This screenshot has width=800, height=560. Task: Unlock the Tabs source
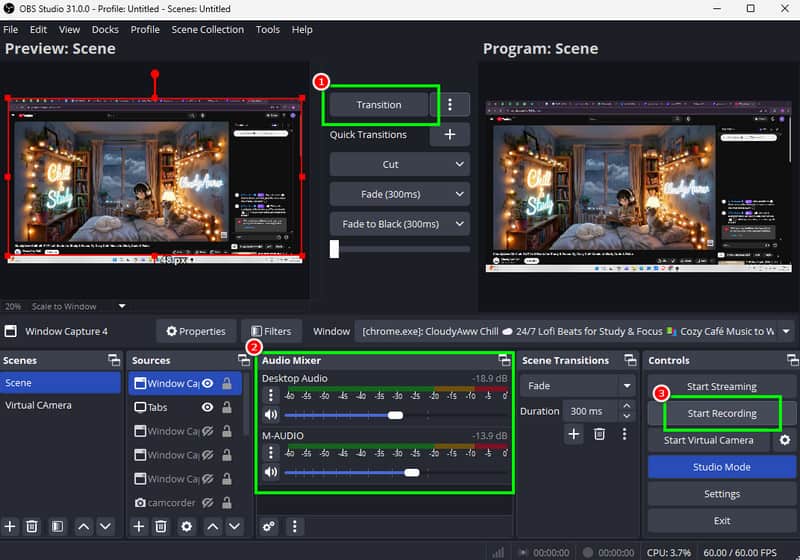[x=227, y=407]
